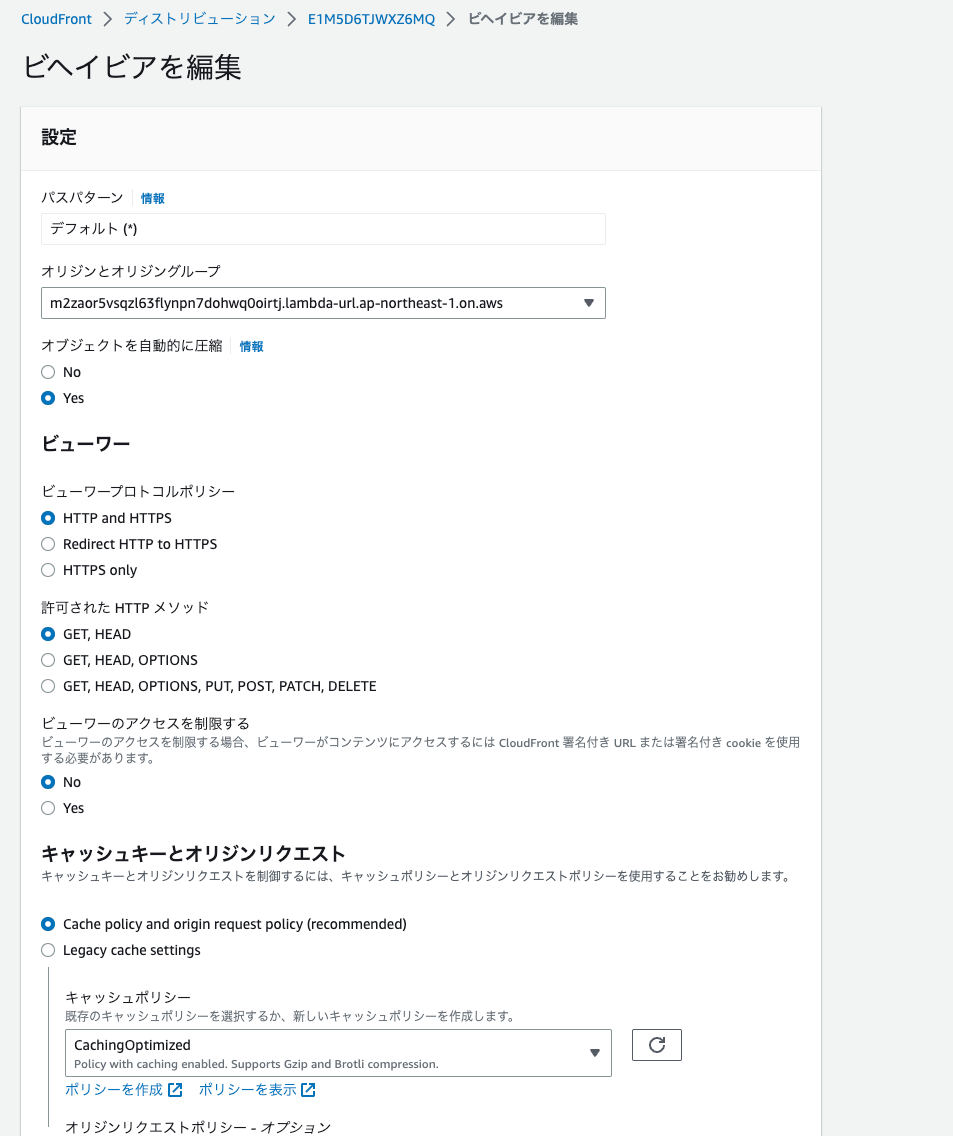Select No for restricting viewer access

click(48, 782)
